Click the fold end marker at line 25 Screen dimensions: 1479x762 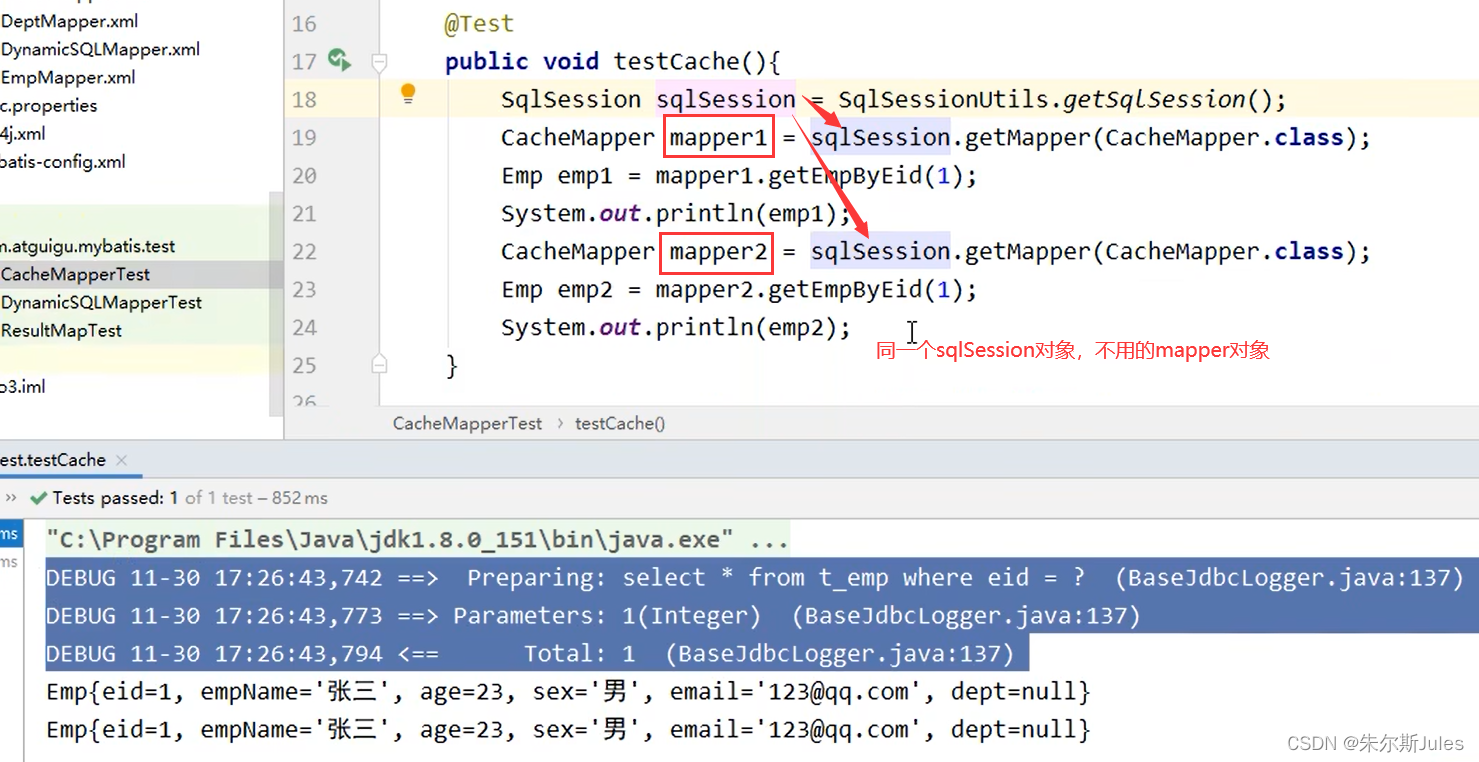[379, 365]
